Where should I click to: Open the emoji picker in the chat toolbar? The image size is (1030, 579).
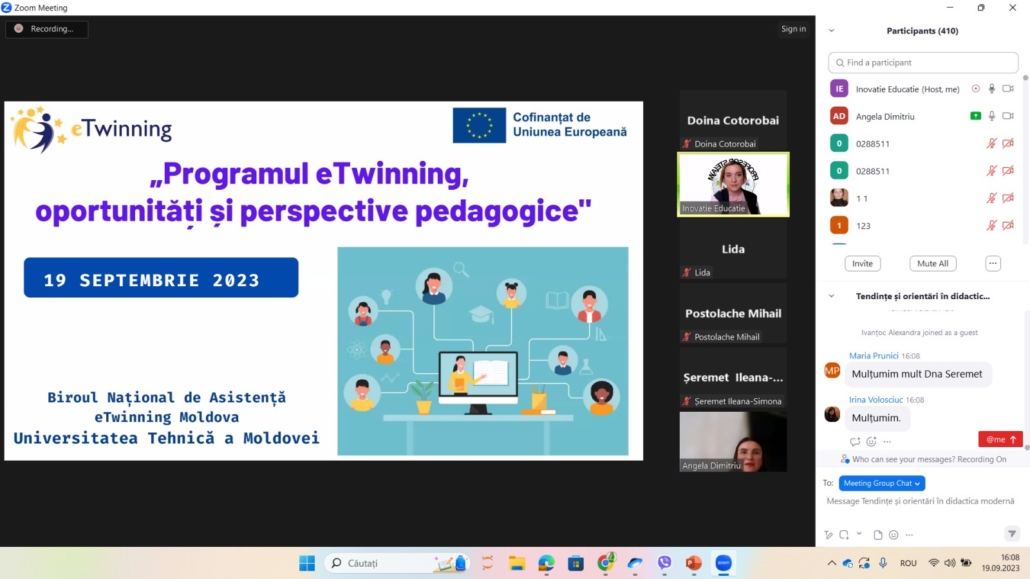(894, 535)
